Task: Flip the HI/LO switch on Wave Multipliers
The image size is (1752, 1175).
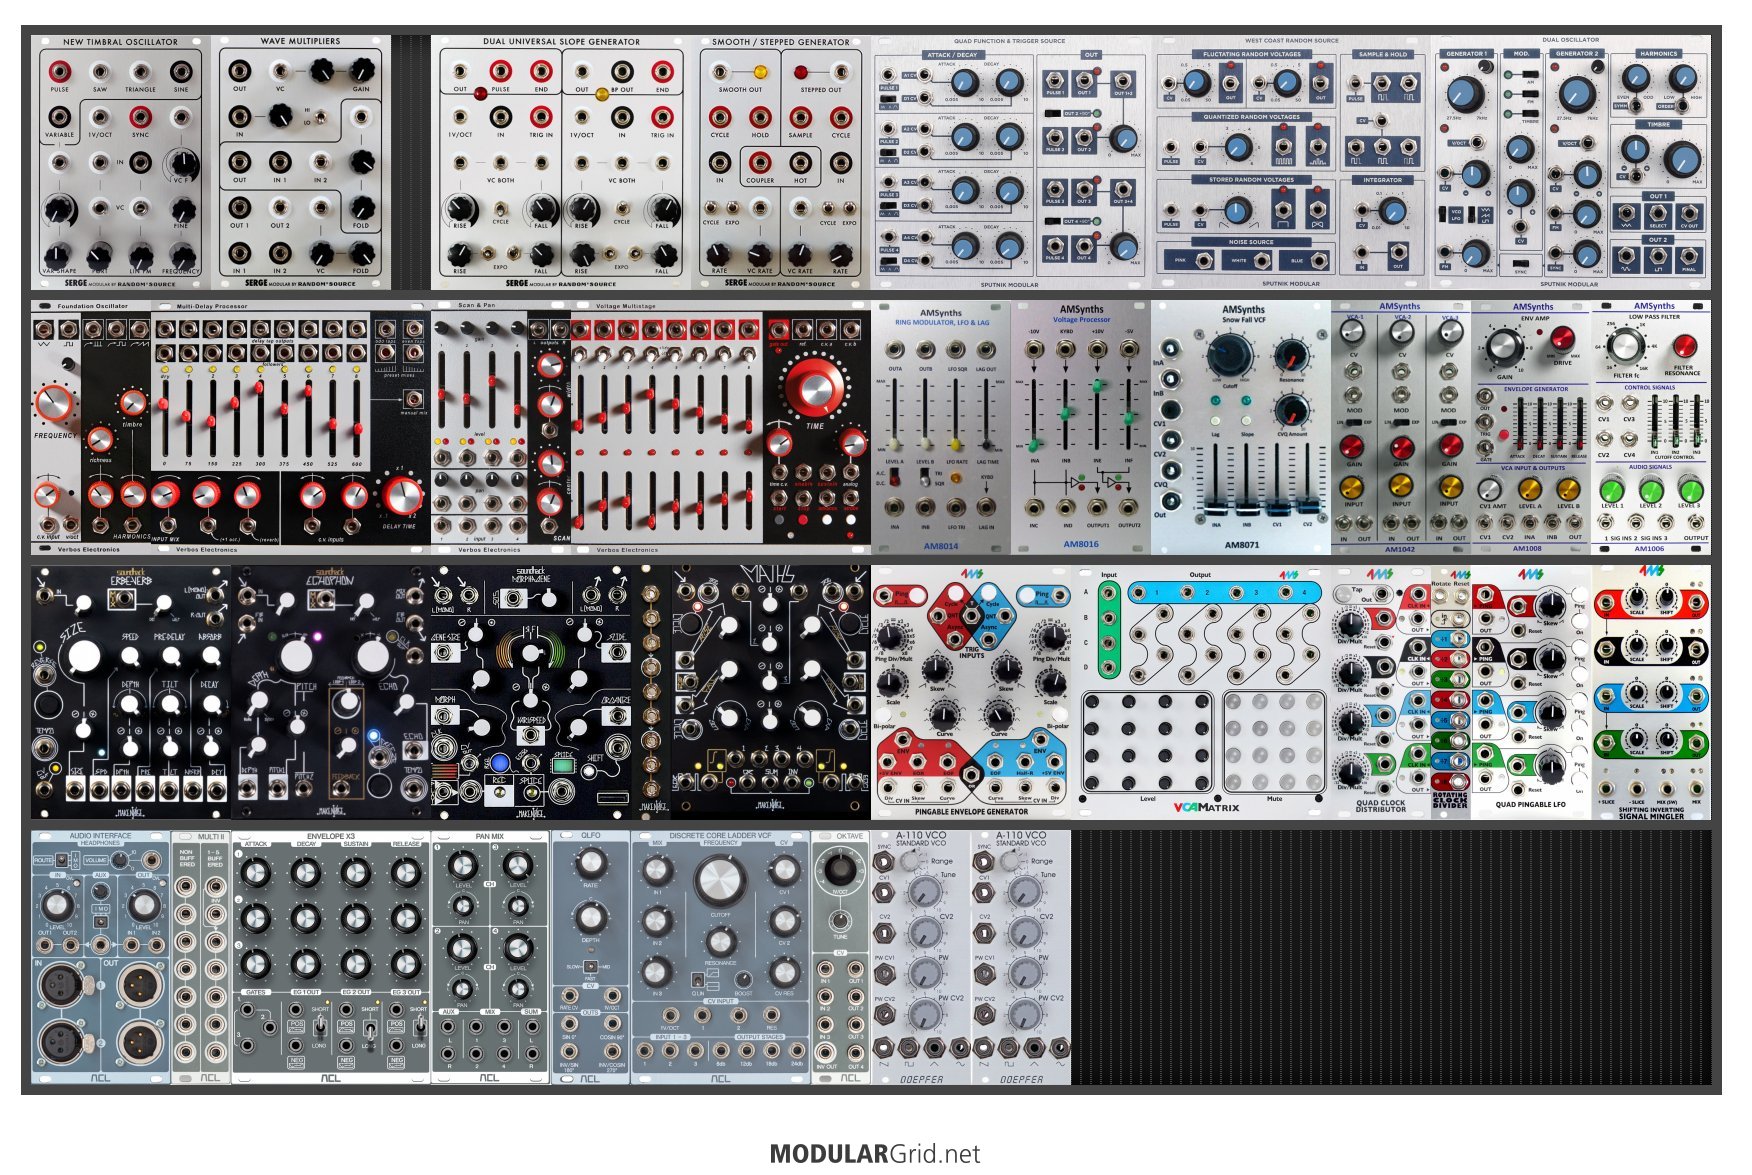Action: pos(320,117)
